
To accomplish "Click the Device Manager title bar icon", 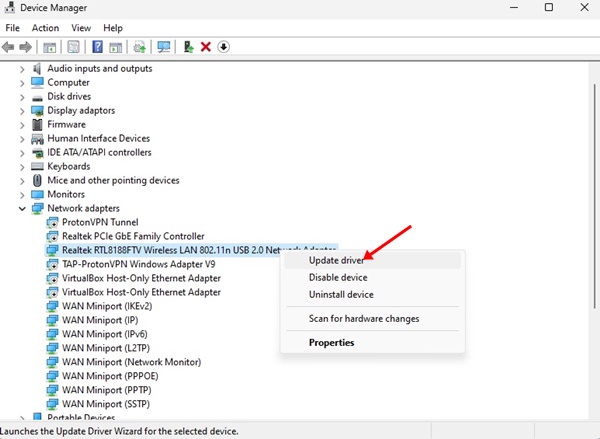I will (x=9, y=8).
